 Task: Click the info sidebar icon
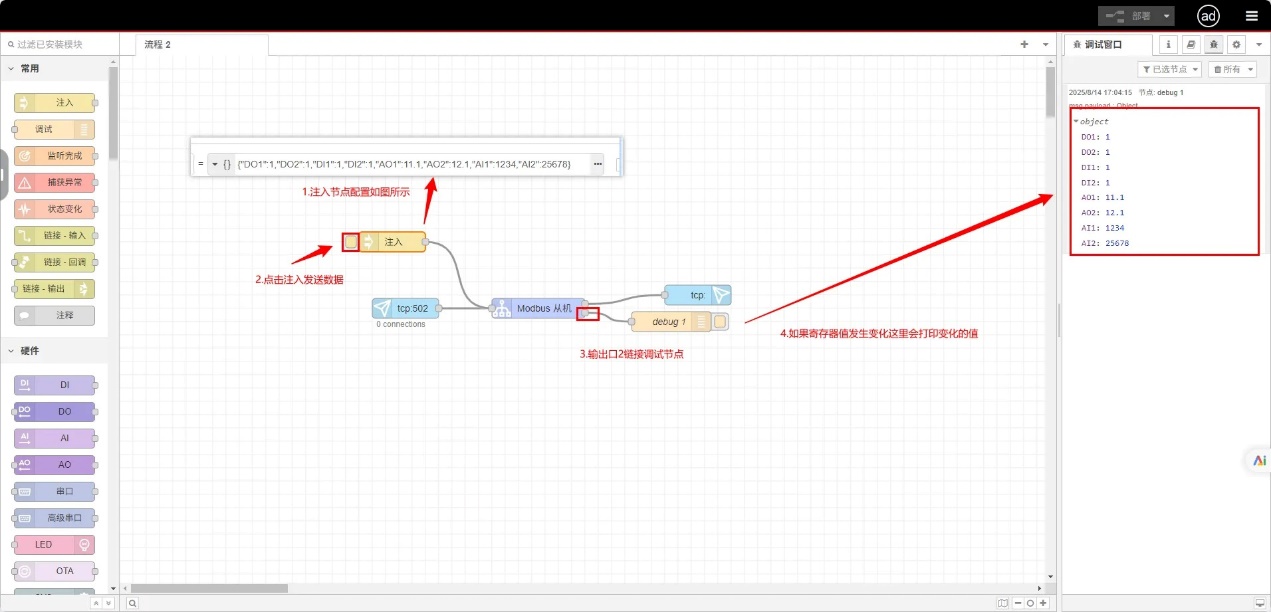coord(1169,45)
